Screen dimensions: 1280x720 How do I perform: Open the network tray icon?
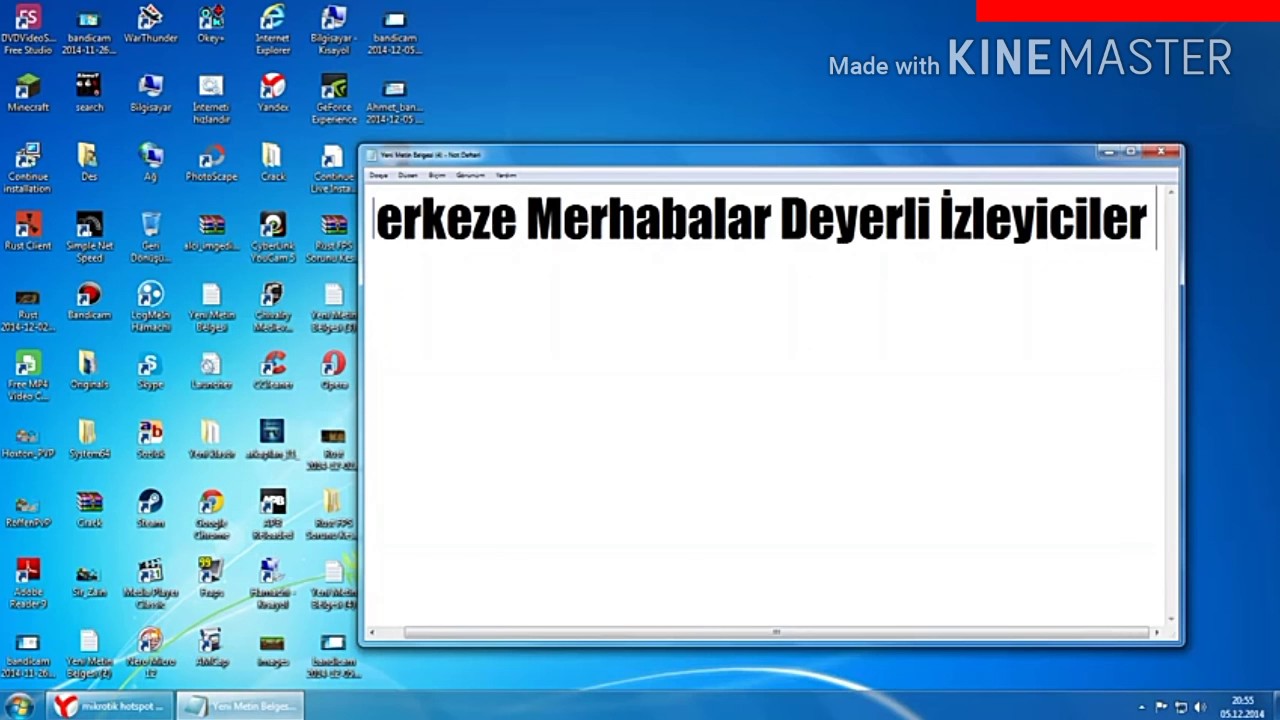(x=1181, y=707)
